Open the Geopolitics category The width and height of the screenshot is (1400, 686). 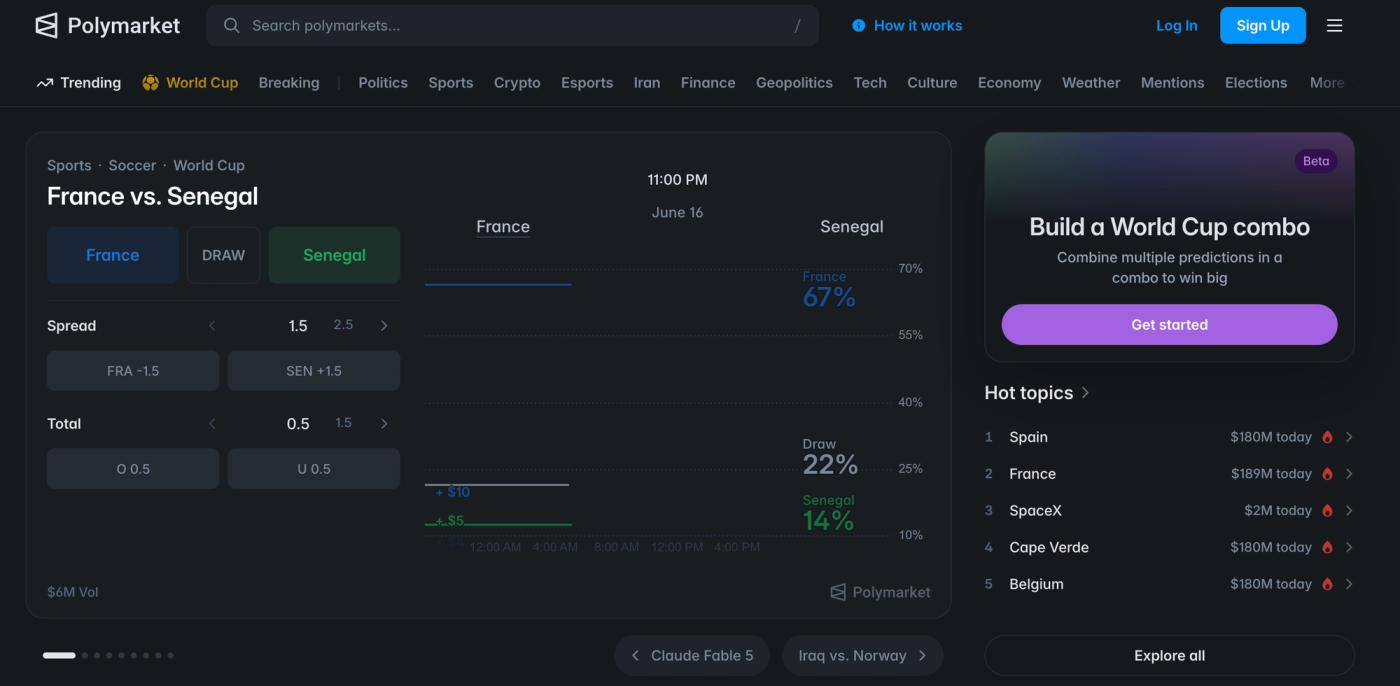click(794, 83)
